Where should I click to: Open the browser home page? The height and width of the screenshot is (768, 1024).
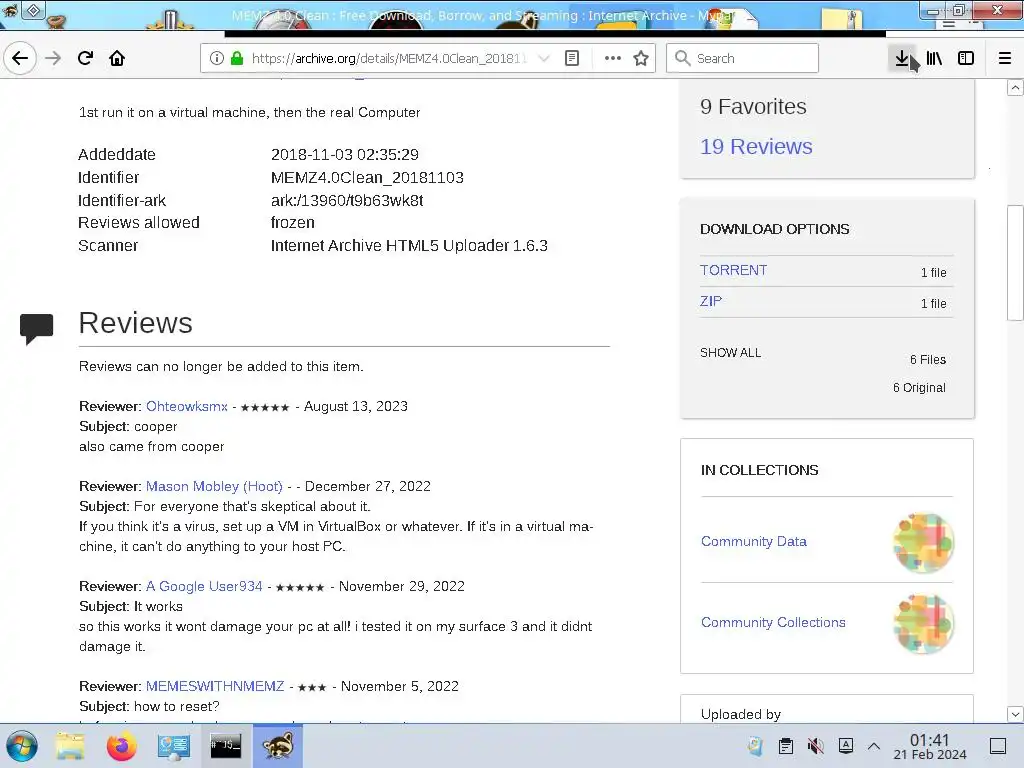coord(117,58)
